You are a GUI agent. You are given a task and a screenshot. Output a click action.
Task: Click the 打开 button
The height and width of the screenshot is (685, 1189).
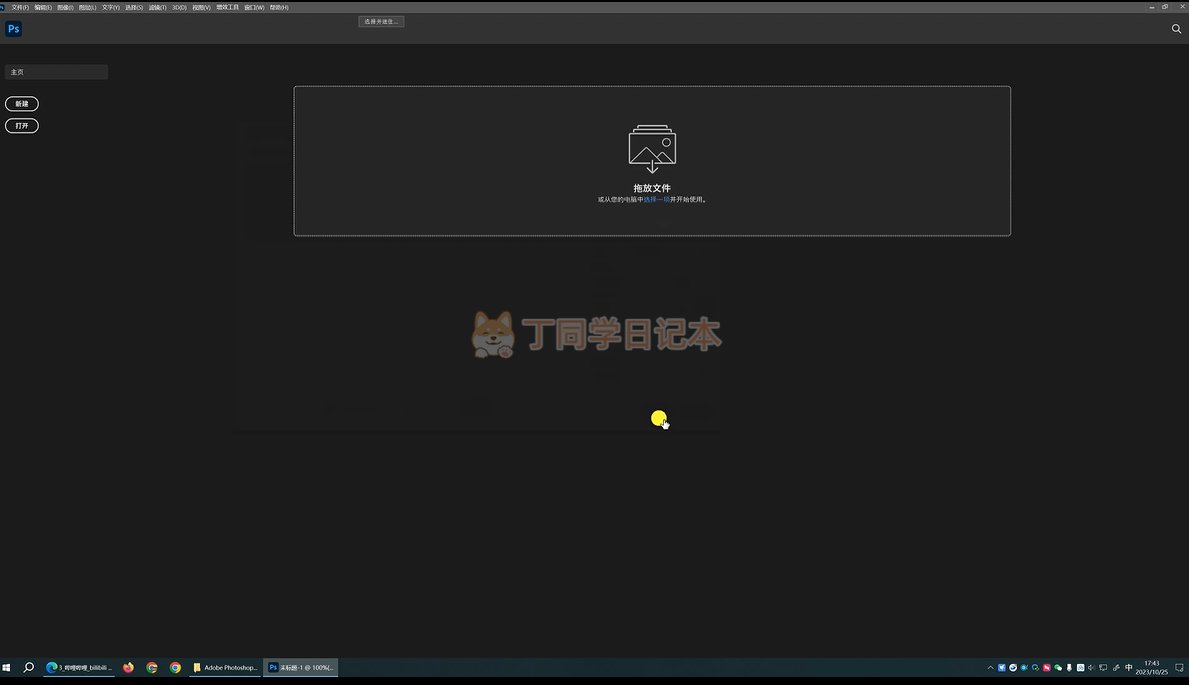click(22, 126)
